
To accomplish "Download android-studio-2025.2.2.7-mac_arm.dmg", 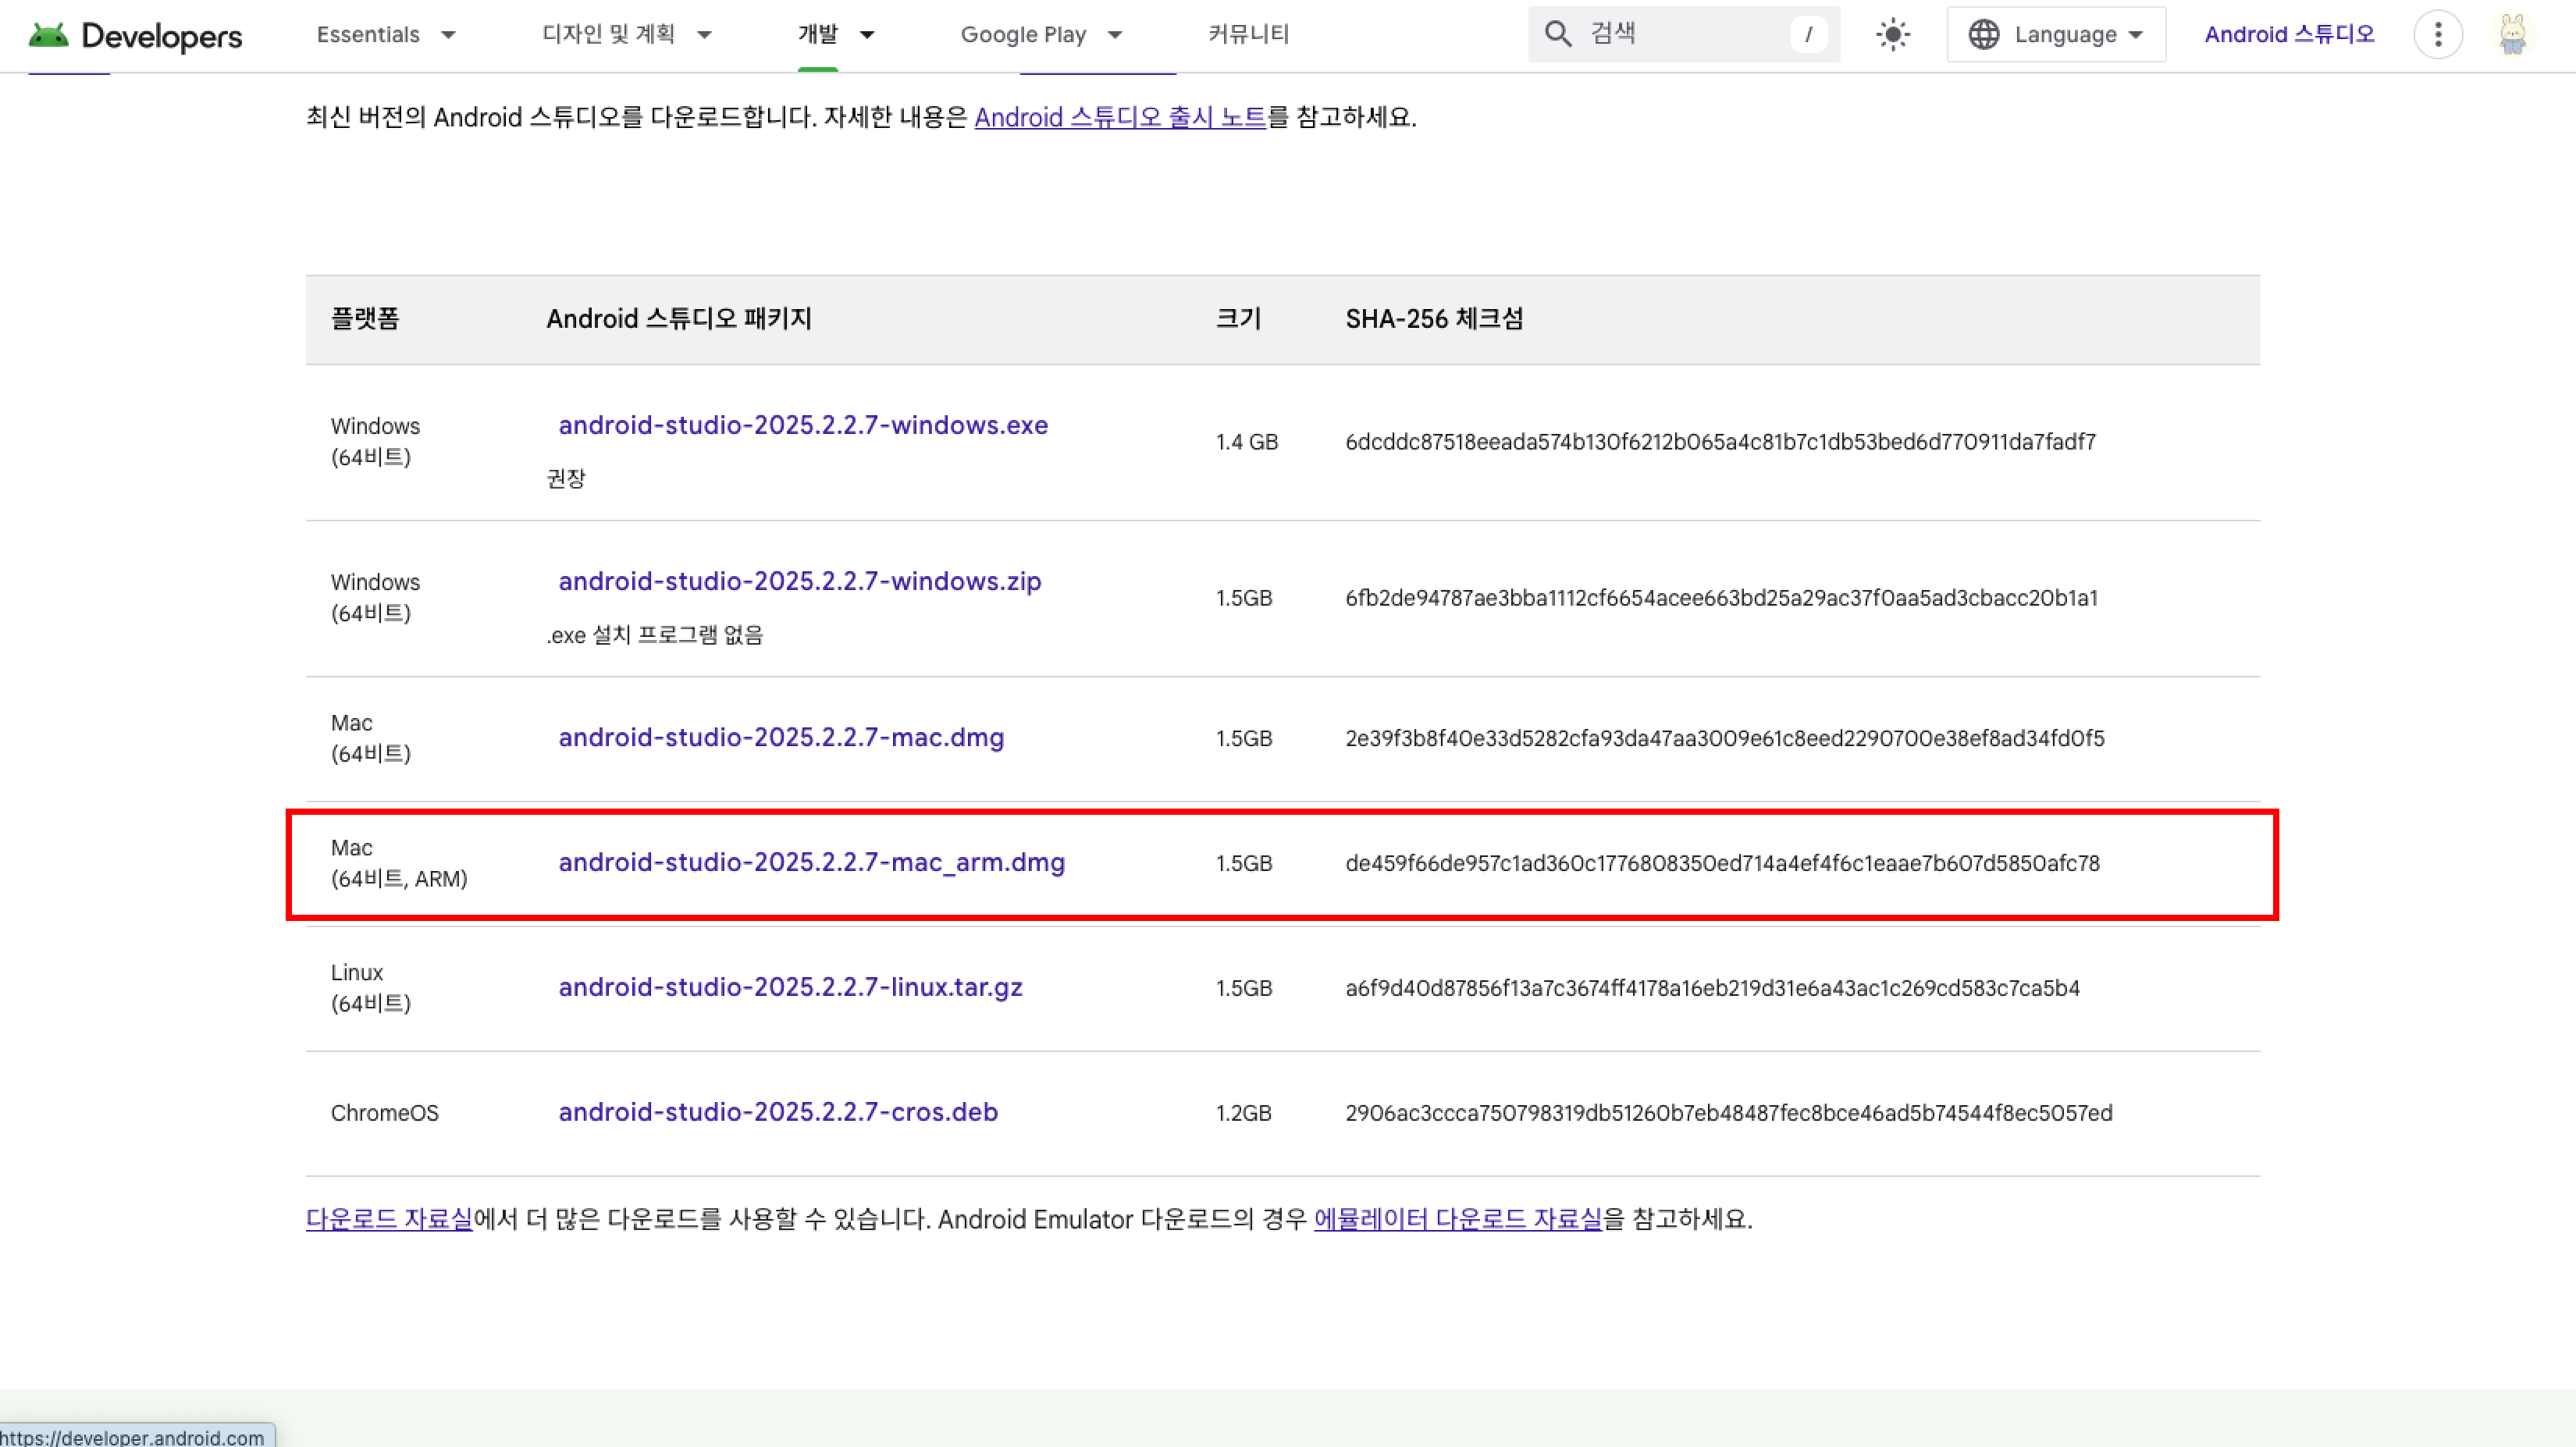I will 811,862.
